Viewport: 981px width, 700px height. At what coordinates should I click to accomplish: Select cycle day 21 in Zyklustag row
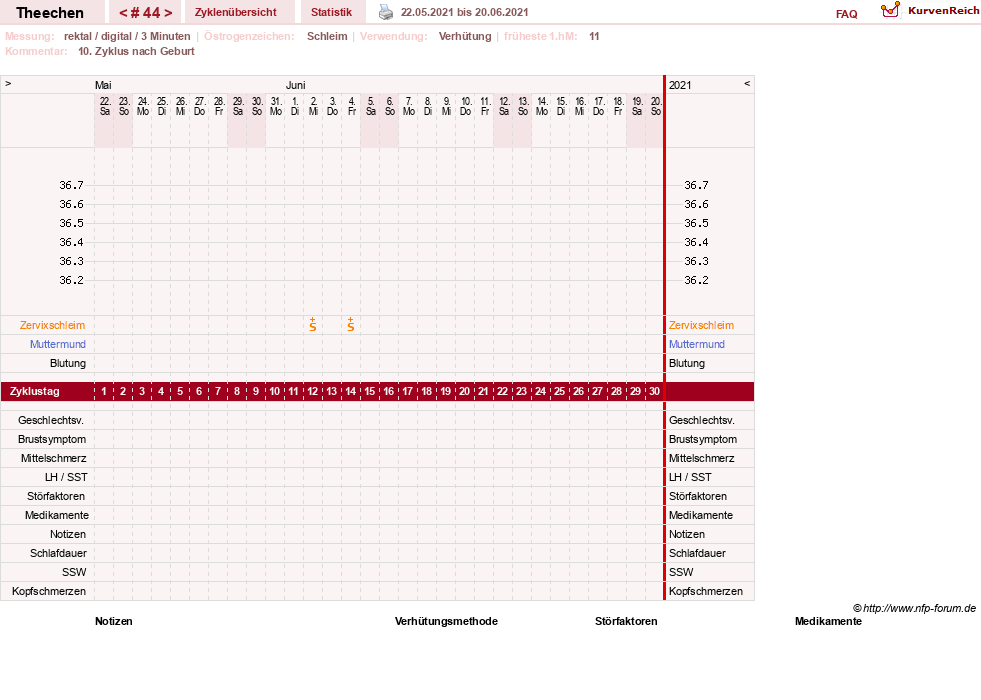click(484, 392)
